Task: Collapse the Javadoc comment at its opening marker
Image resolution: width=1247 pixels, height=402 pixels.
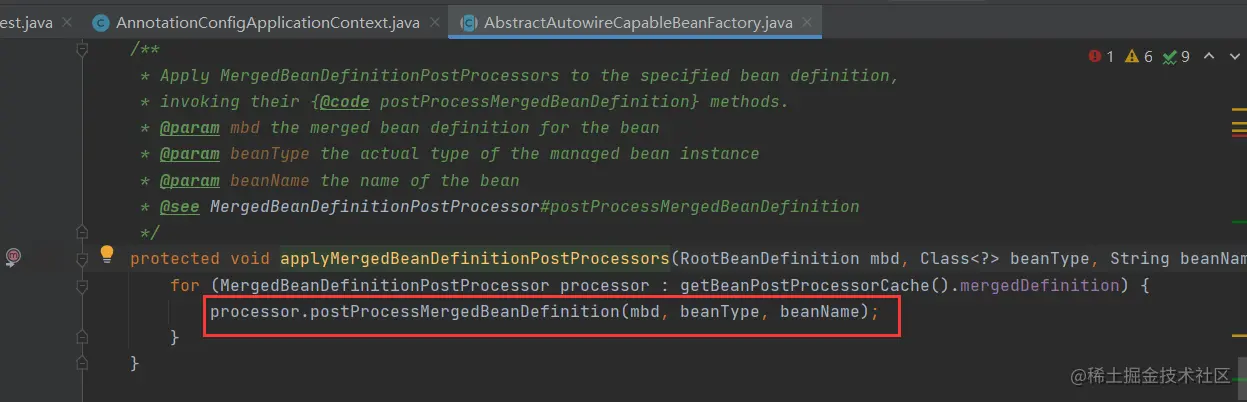Action: click(x=84, y=49)
